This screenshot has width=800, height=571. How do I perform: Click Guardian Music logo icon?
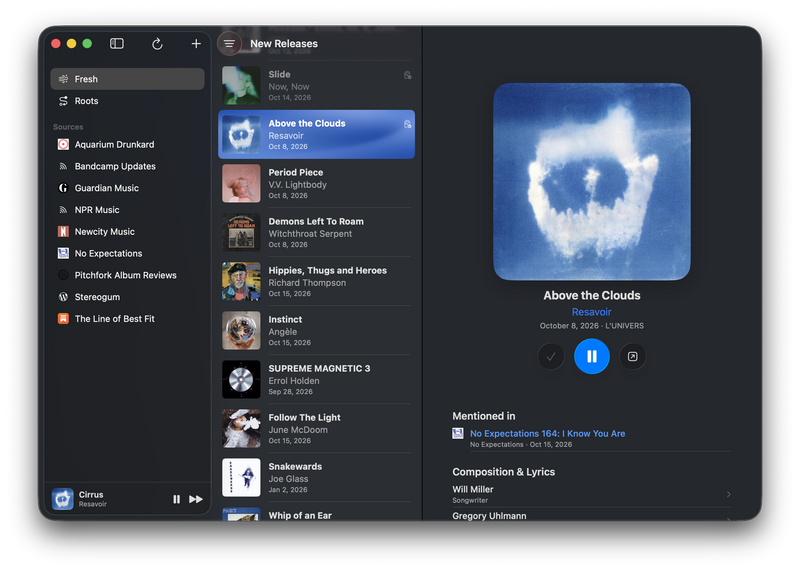click(x=63, y=188)
